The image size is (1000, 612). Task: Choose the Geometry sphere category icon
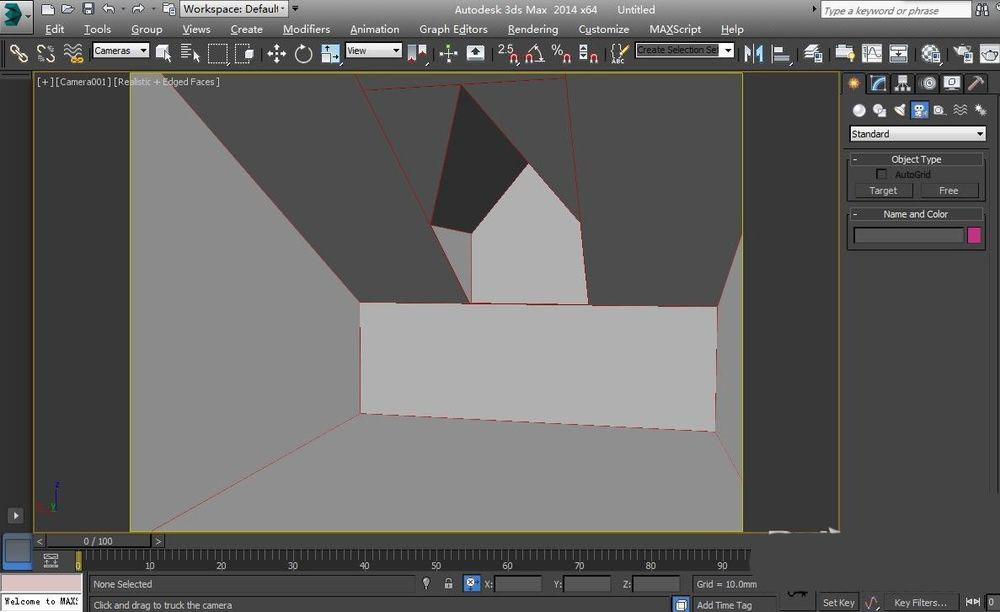[859, 110]
